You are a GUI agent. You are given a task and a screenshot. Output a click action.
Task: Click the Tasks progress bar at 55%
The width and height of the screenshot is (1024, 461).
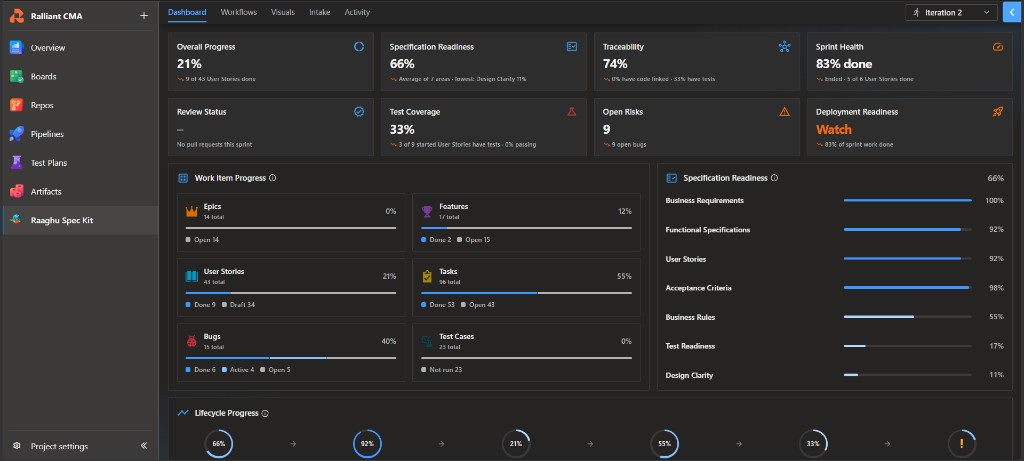pos(526,293)
